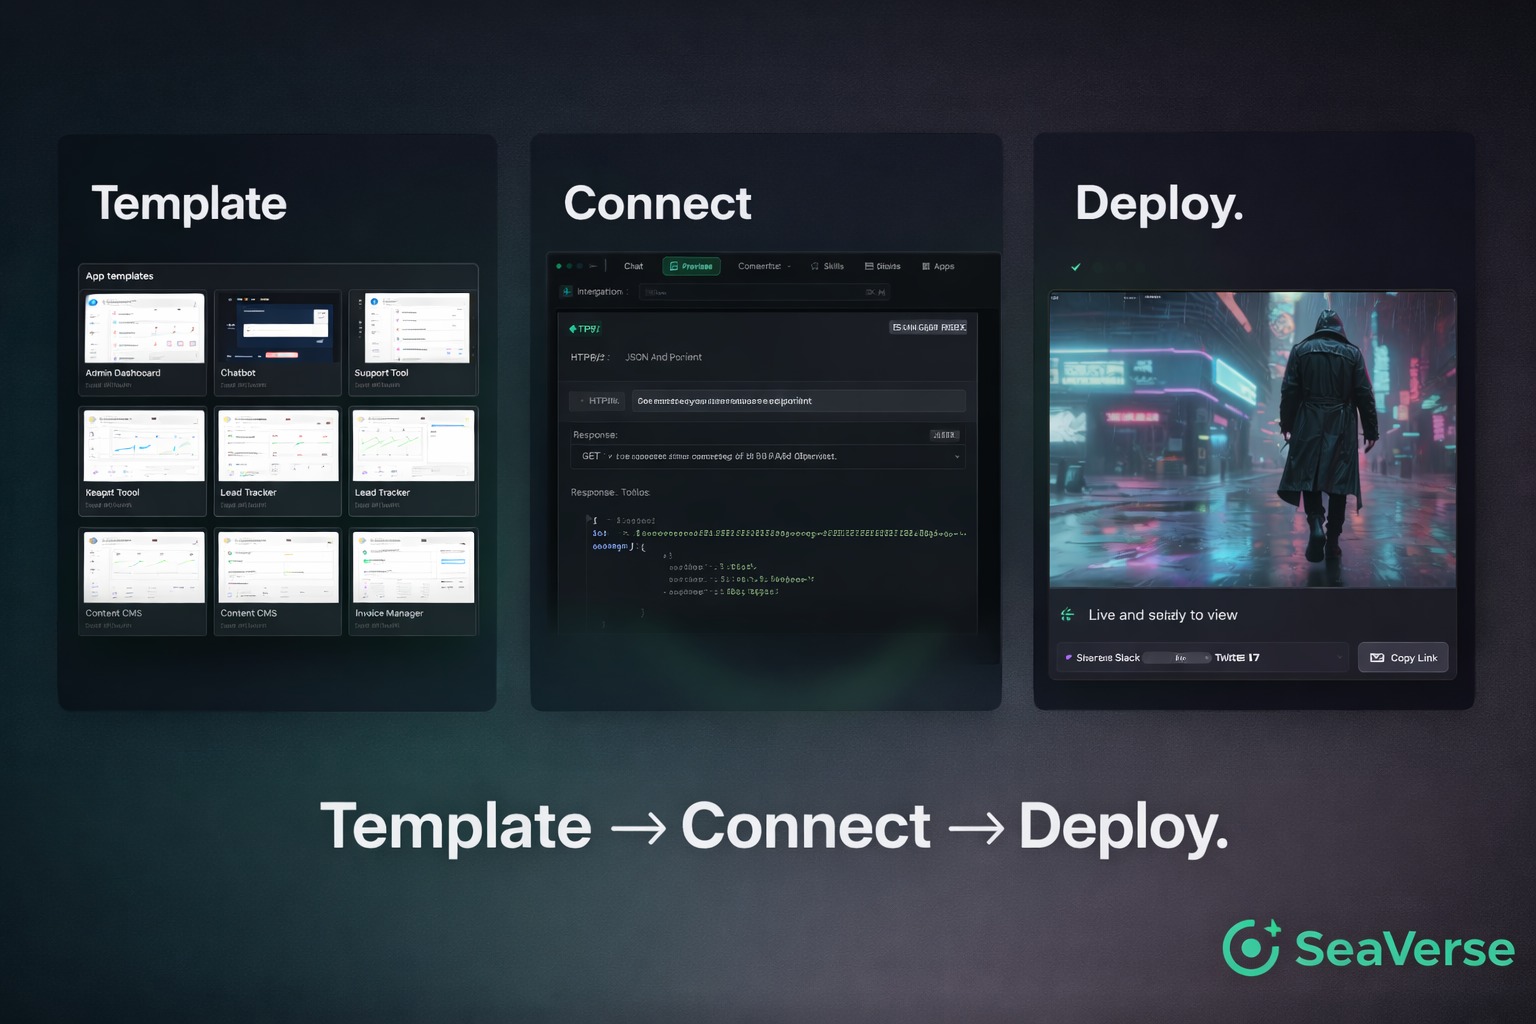Click the Integration plus icon

coord(567,292)
